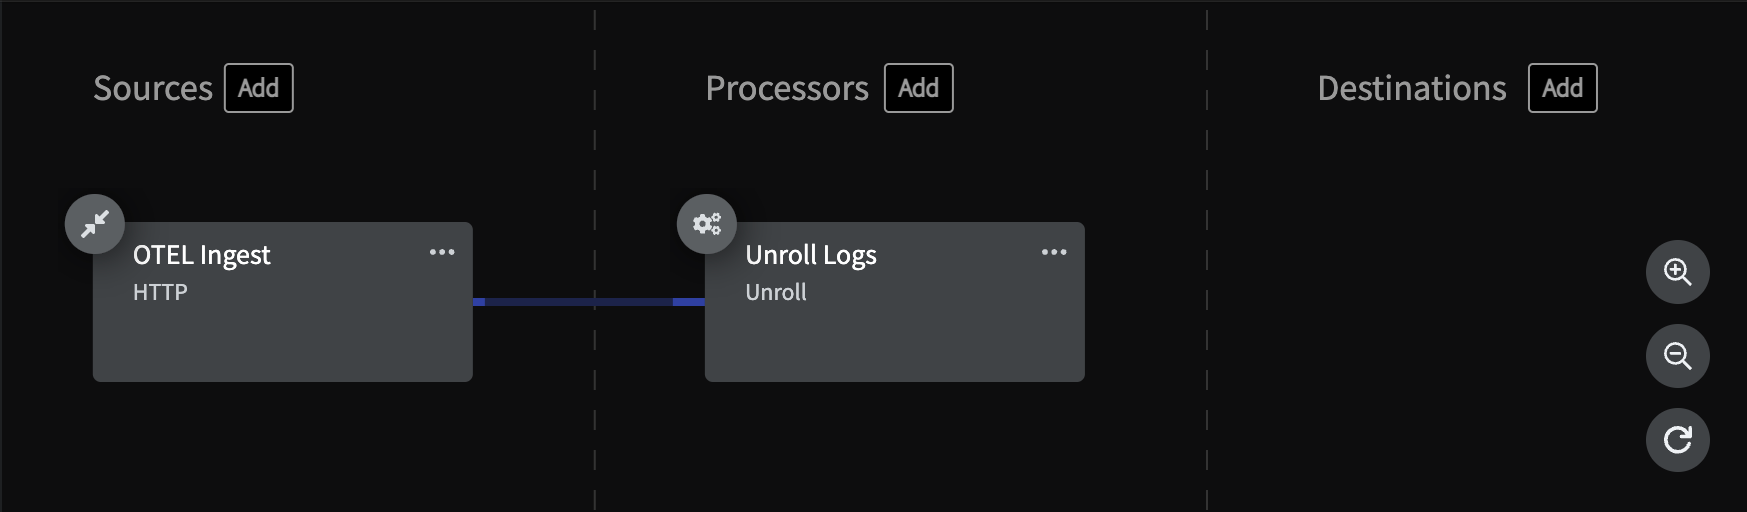1747x512 pixels.
Task: Click the HTTP label on the source node
Action: click(160, 292)
